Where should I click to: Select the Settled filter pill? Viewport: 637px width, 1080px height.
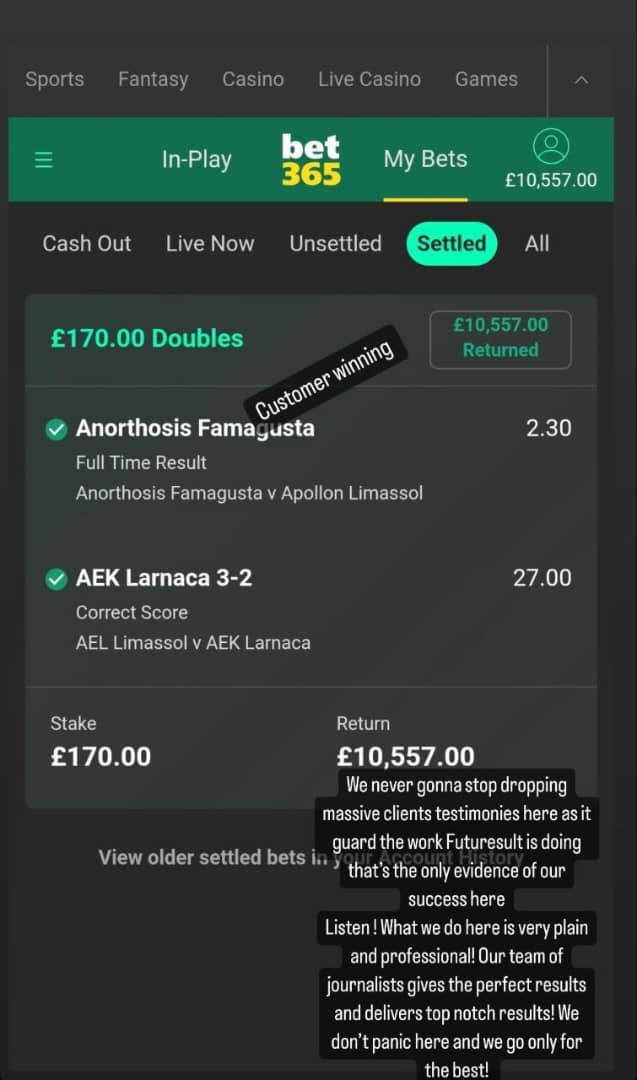(451, 244)
